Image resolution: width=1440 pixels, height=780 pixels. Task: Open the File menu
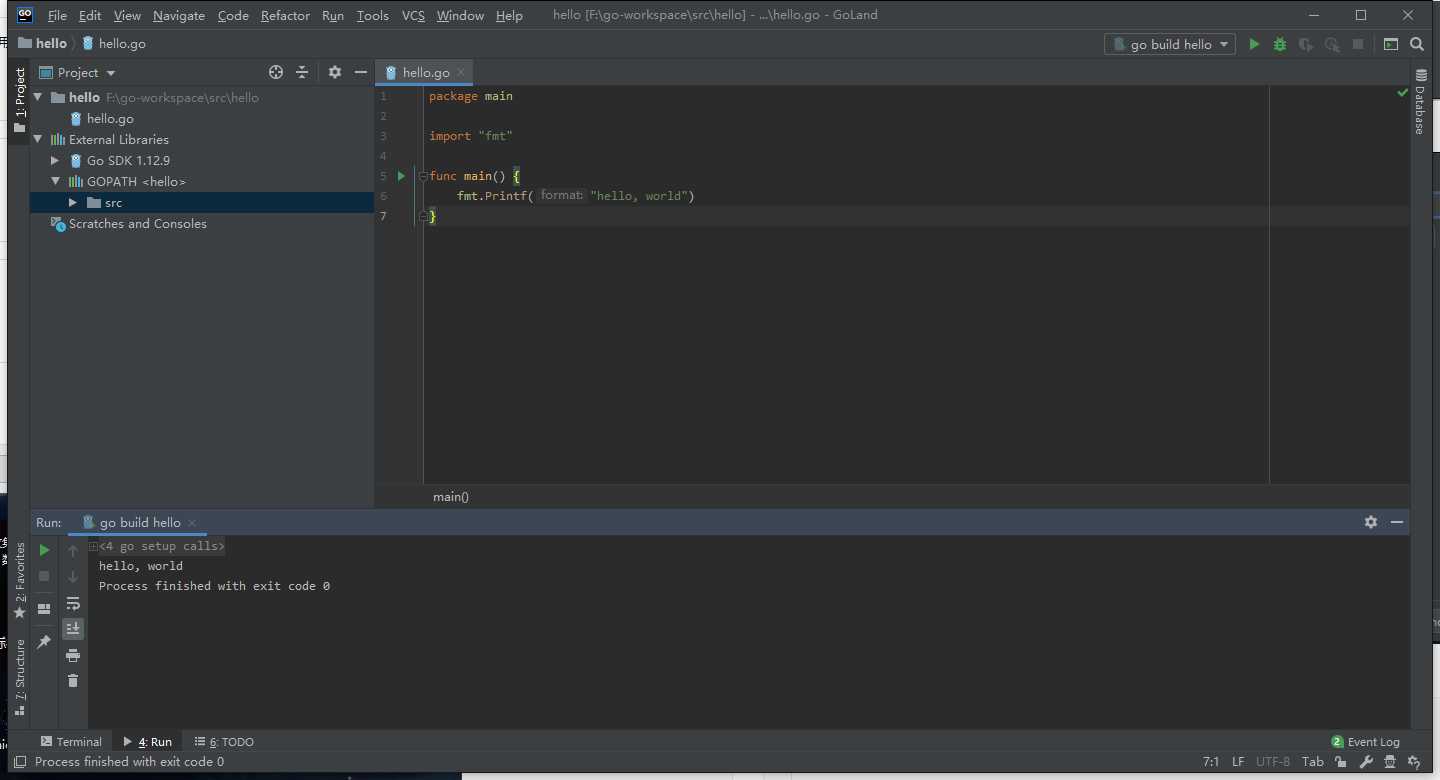pos(57,15)
